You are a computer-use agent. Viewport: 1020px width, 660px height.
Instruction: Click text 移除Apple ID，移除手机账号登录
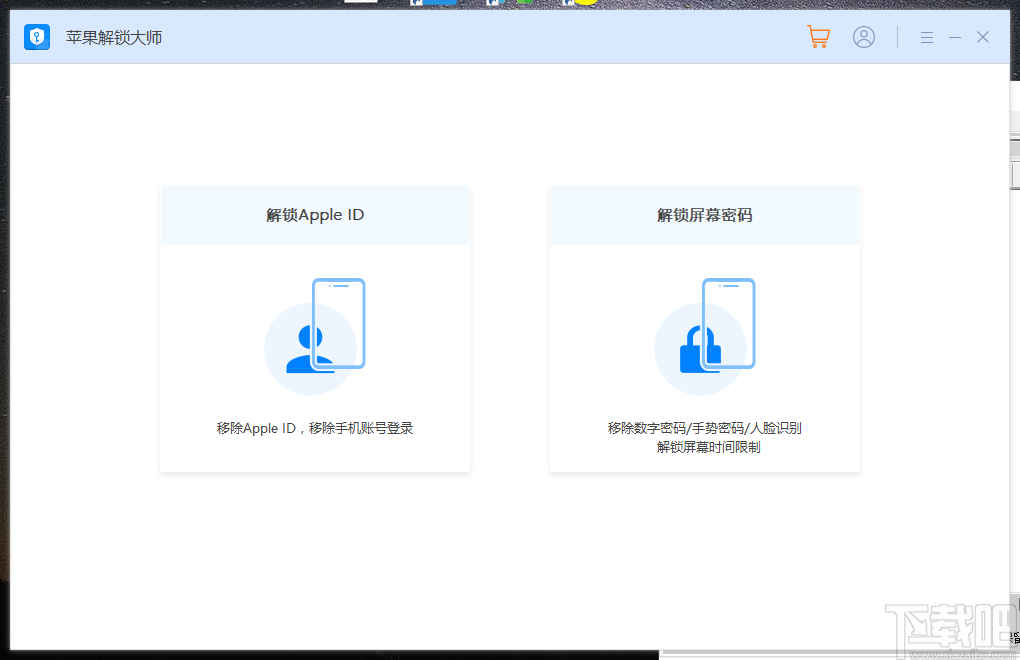(x=315, y=429)
